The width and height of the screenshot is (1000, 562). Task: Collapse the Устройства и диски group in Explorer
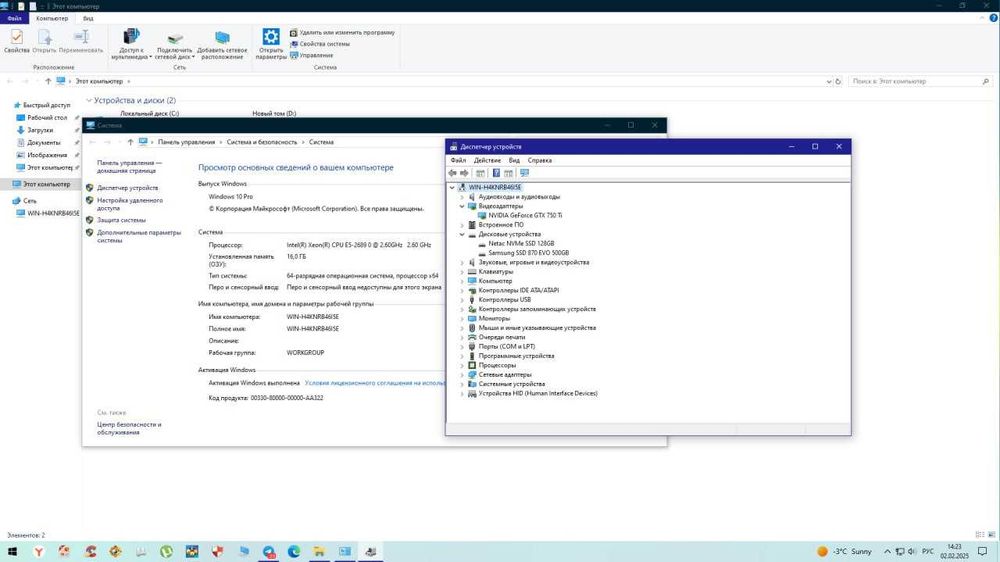(x=89, y=101)
